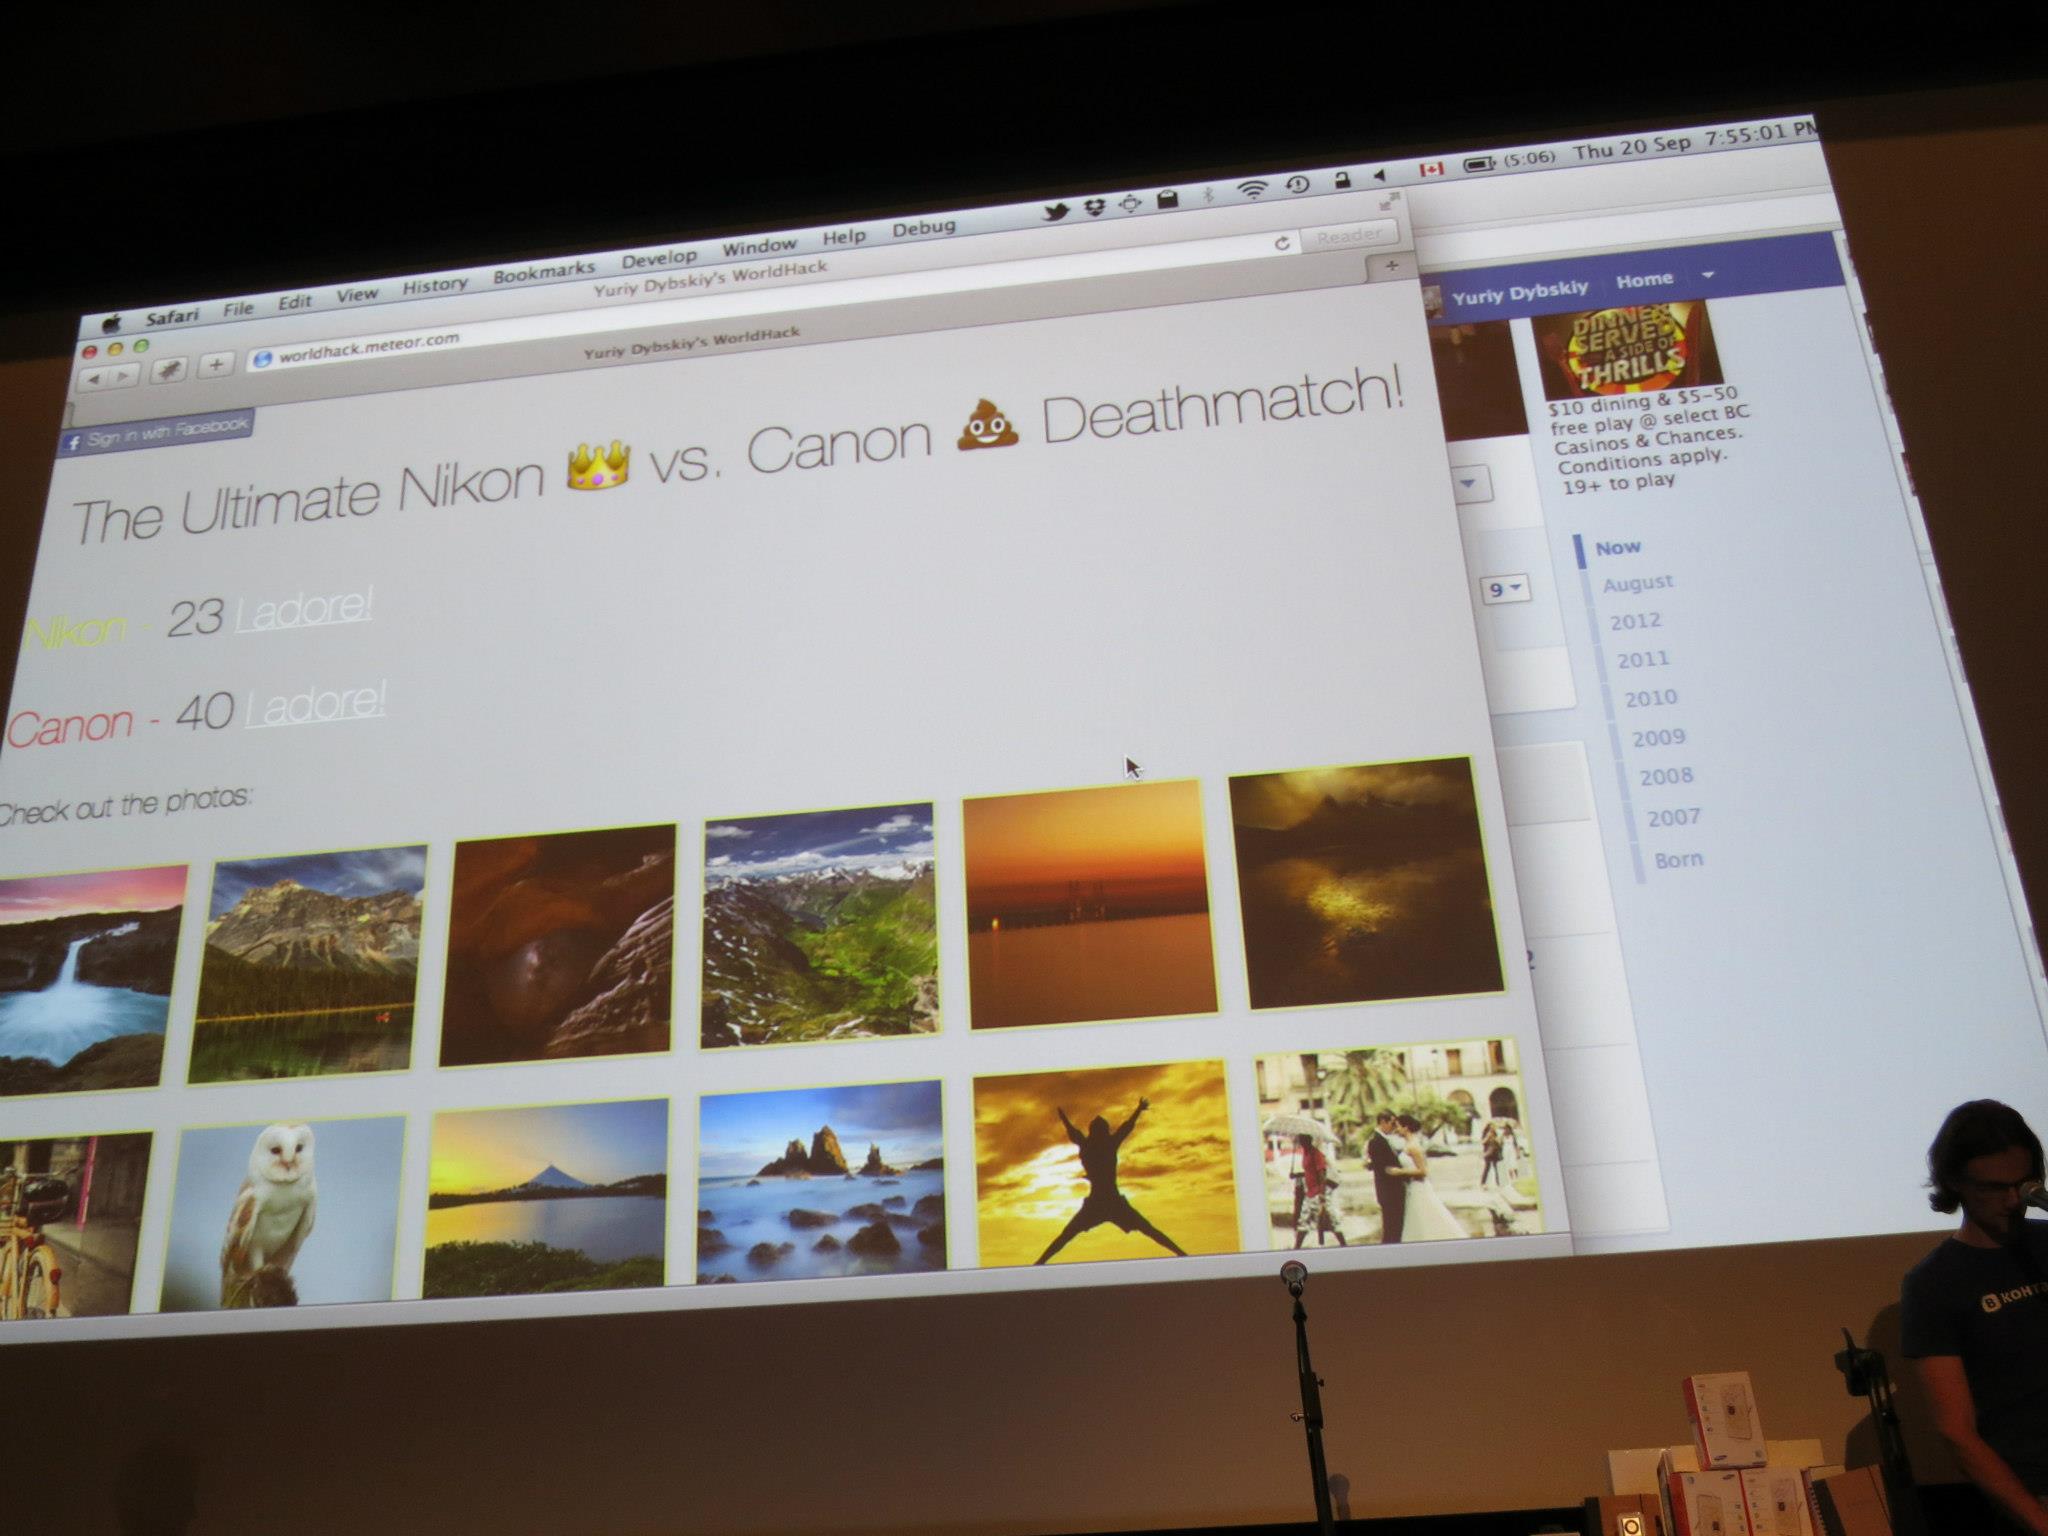Screen dimensions: 2048x1536
Task: Click the Reader button
Action: coord(1349,236)
